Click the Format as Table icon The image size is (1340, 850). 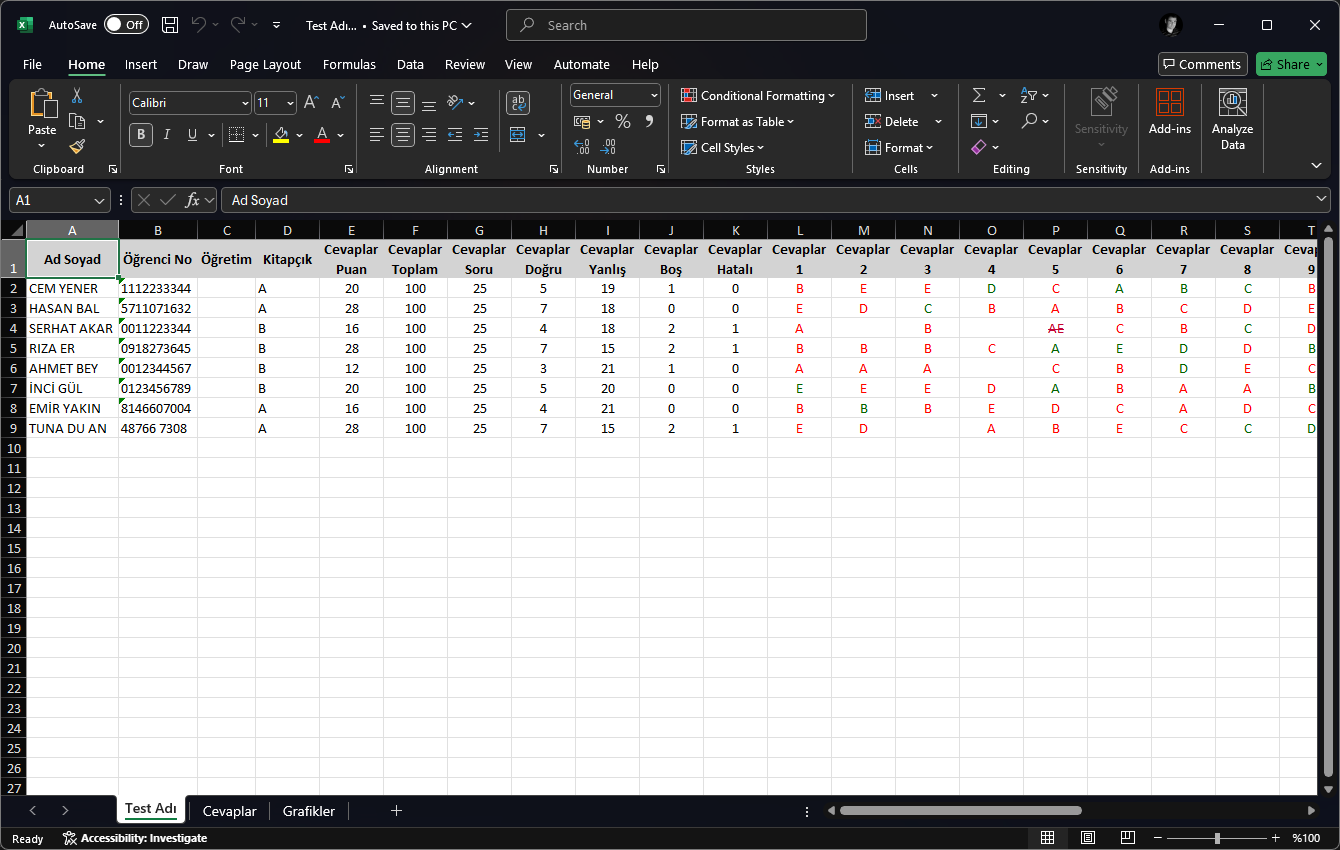688,121
